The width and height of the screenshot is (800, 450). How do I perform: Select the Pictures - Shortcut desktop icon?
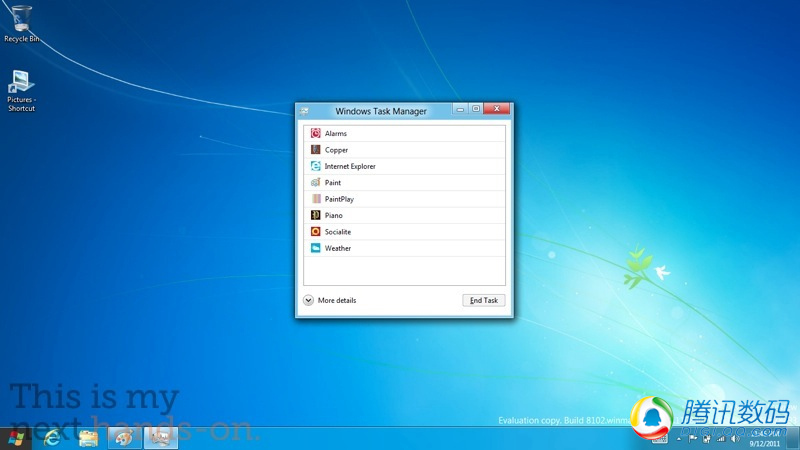[21, 91]
